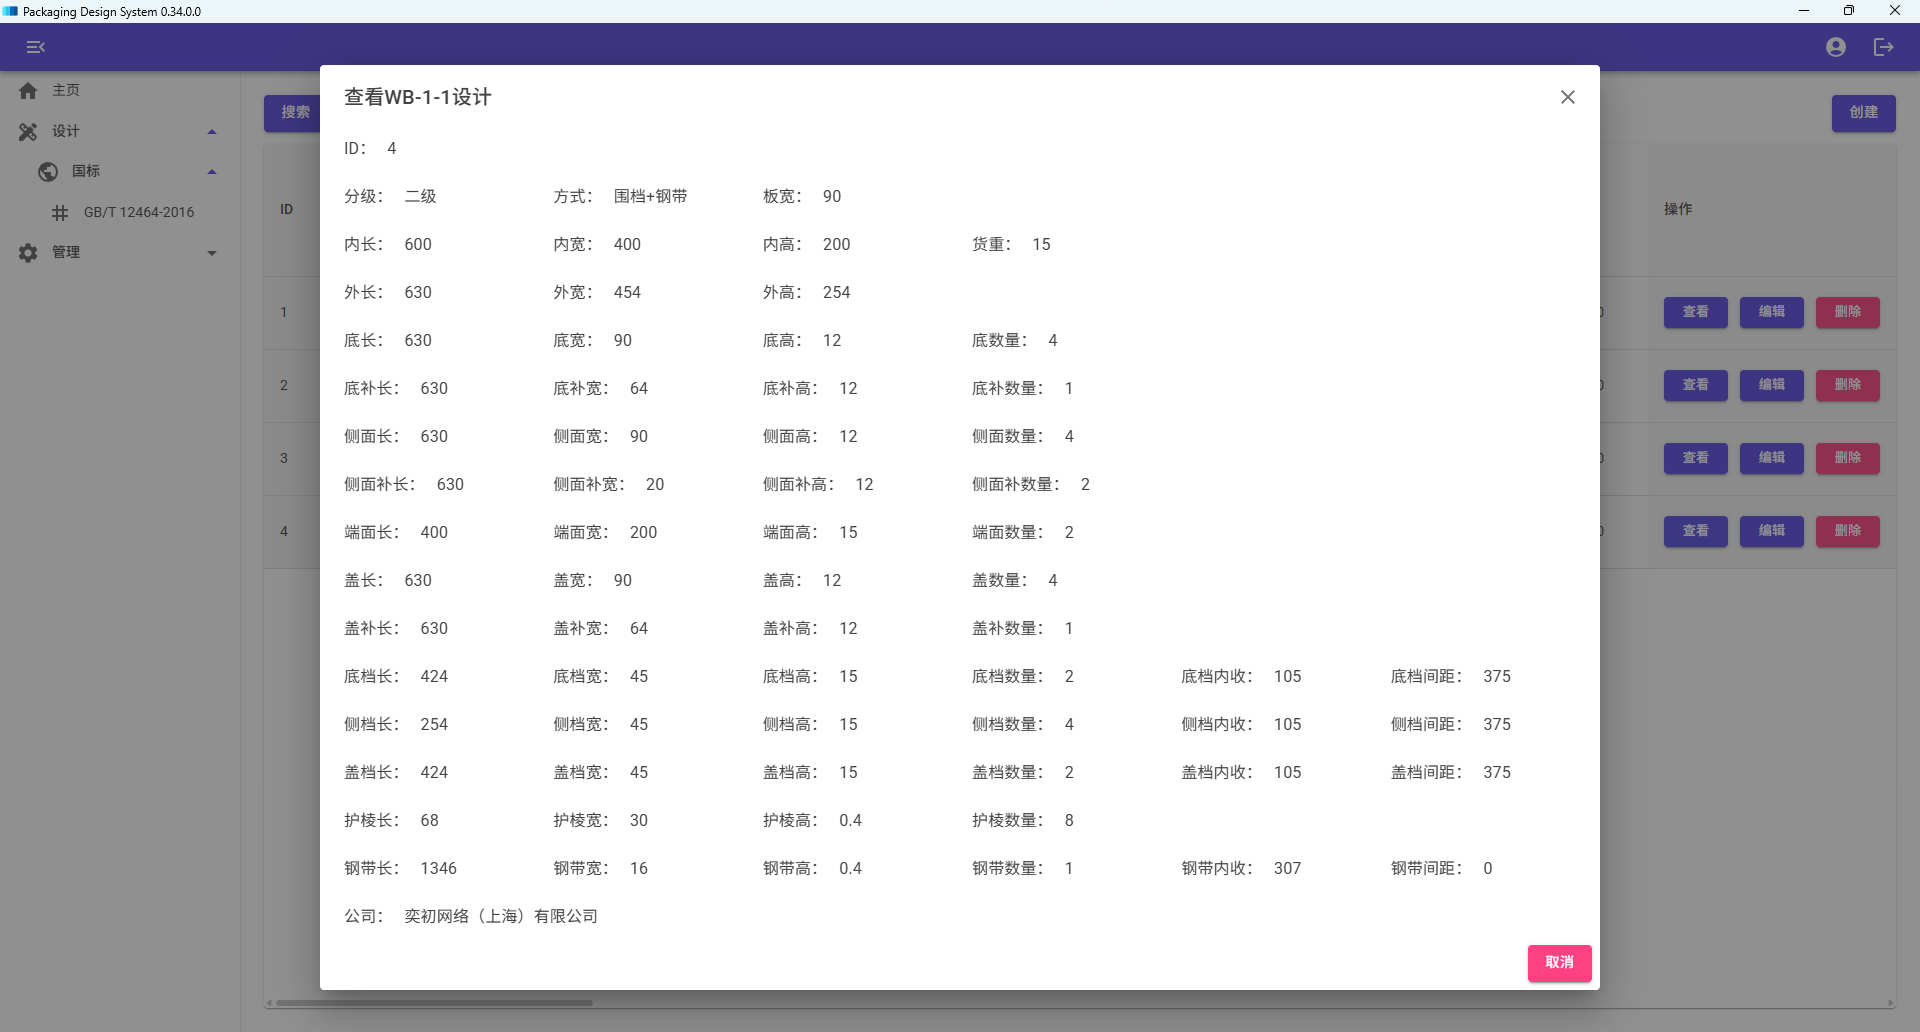
Task: Click the 钢带内收 value 307
Action: coord(1288,868)
